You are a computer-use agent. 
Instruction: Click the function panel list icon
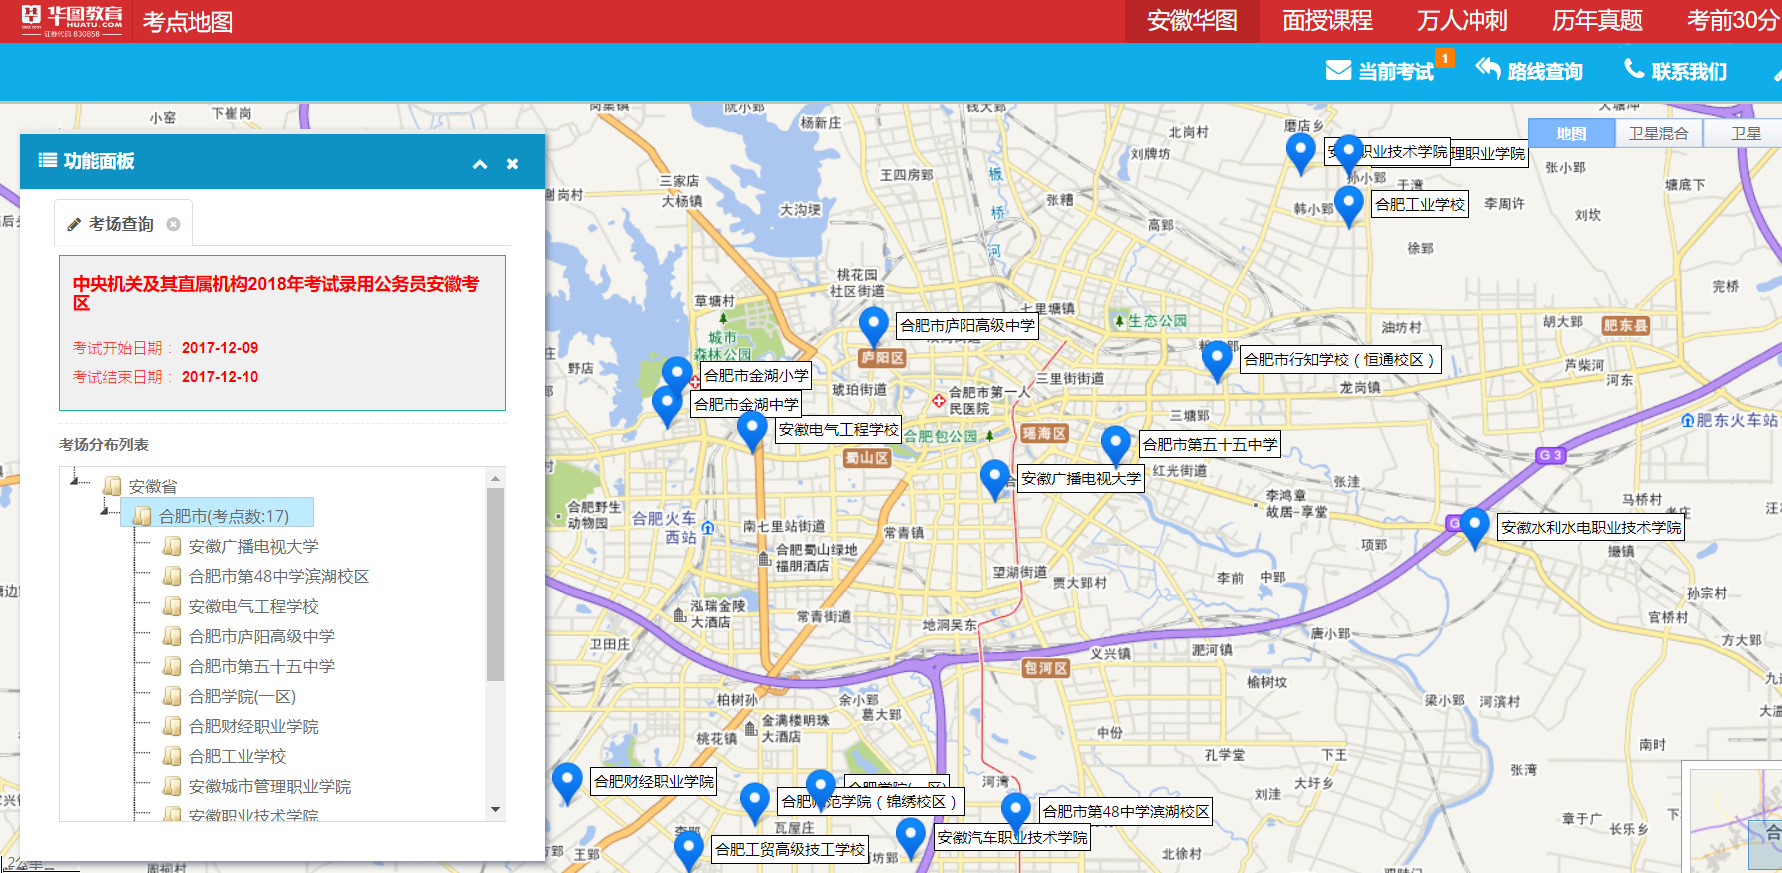point(47,160)
